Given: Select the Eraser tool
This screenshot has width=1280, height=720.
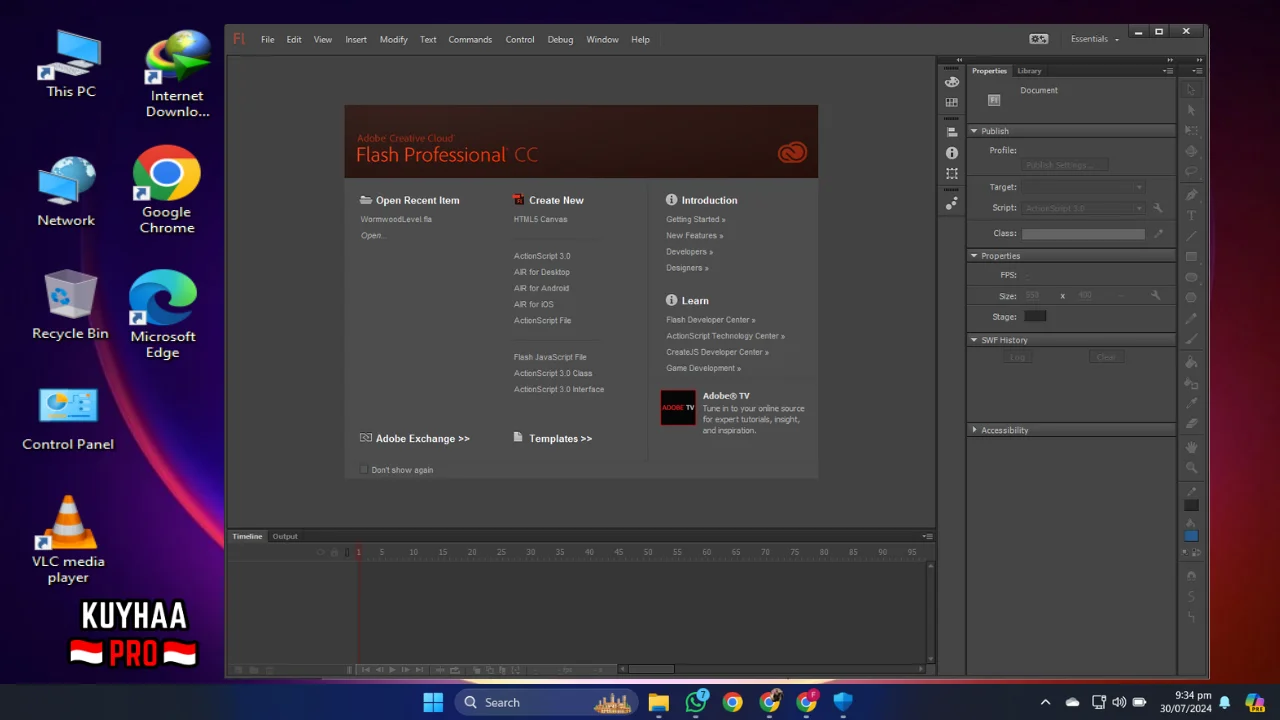Looking at the screenshot, I should [x=1191, y=424].
